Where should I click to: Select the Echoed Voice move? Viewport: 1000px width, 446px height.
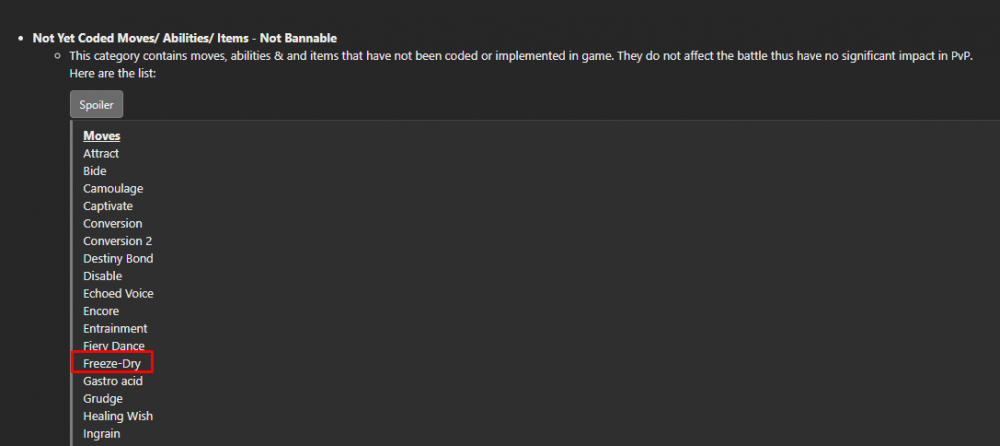pos(118,293)
